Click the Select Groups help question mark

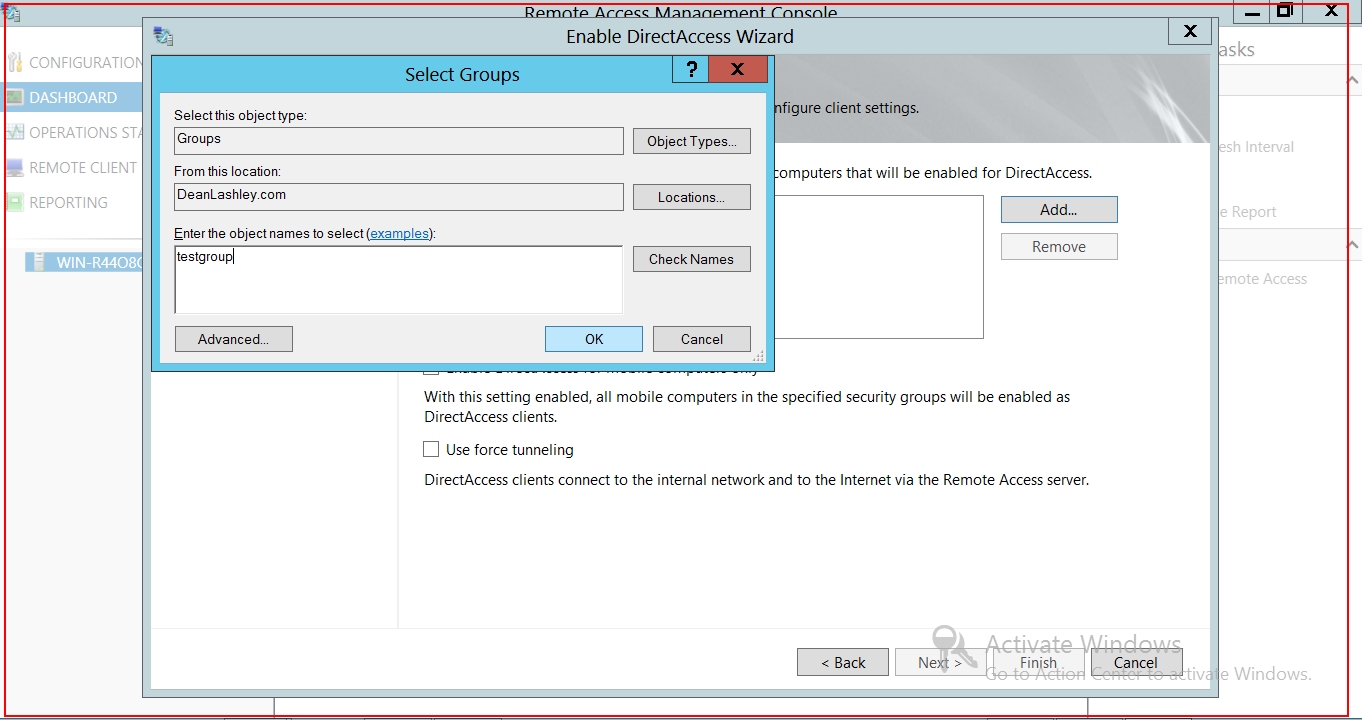[x=690, y=70]
